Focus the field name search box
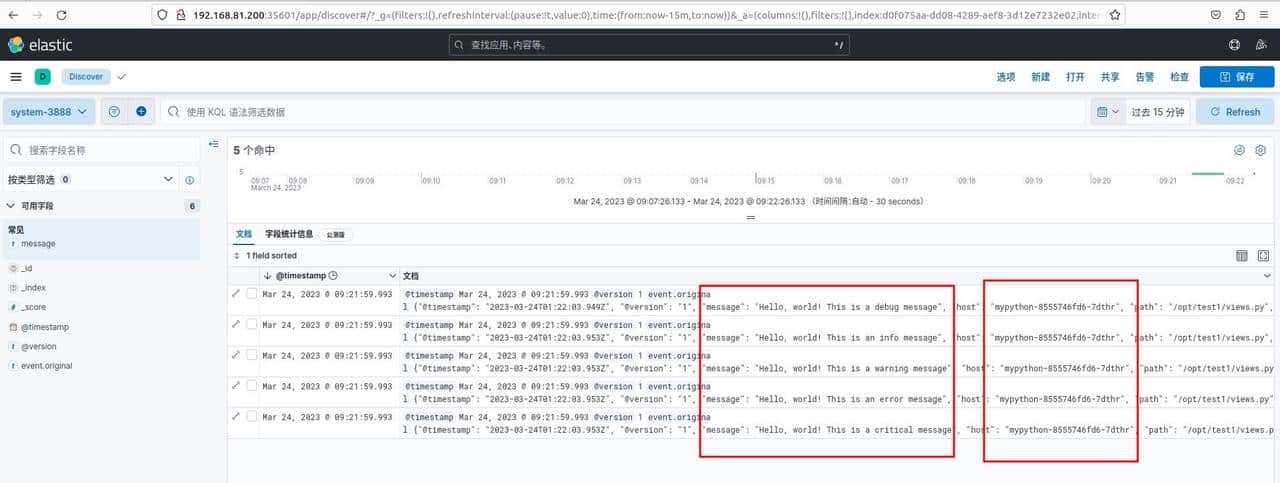The image size is (1280, 483). tap(100, 150)
